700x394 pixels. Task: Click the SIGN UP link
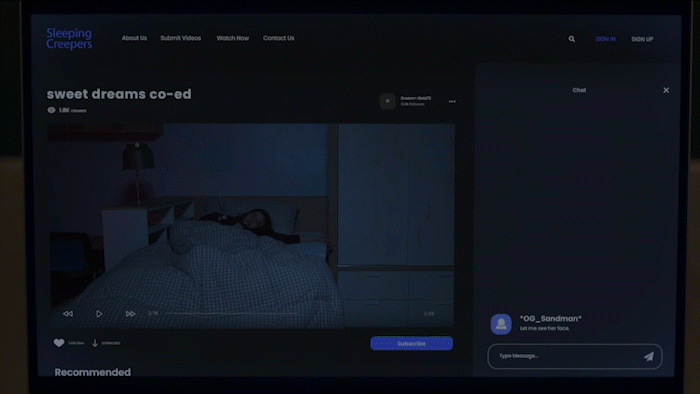[x=642, y=39]
